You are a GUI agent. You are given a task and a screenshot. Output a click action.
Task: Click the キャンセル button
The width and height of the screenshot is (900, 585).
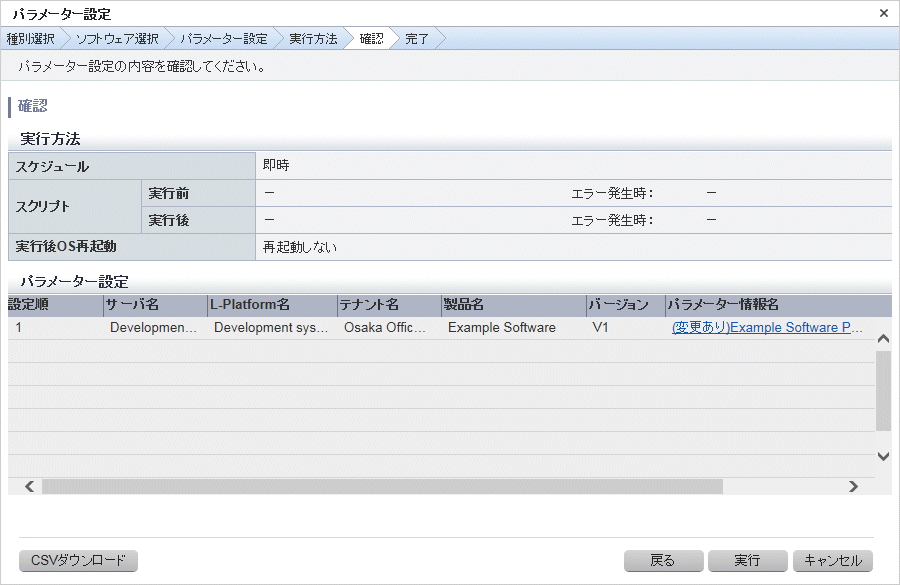833,560
